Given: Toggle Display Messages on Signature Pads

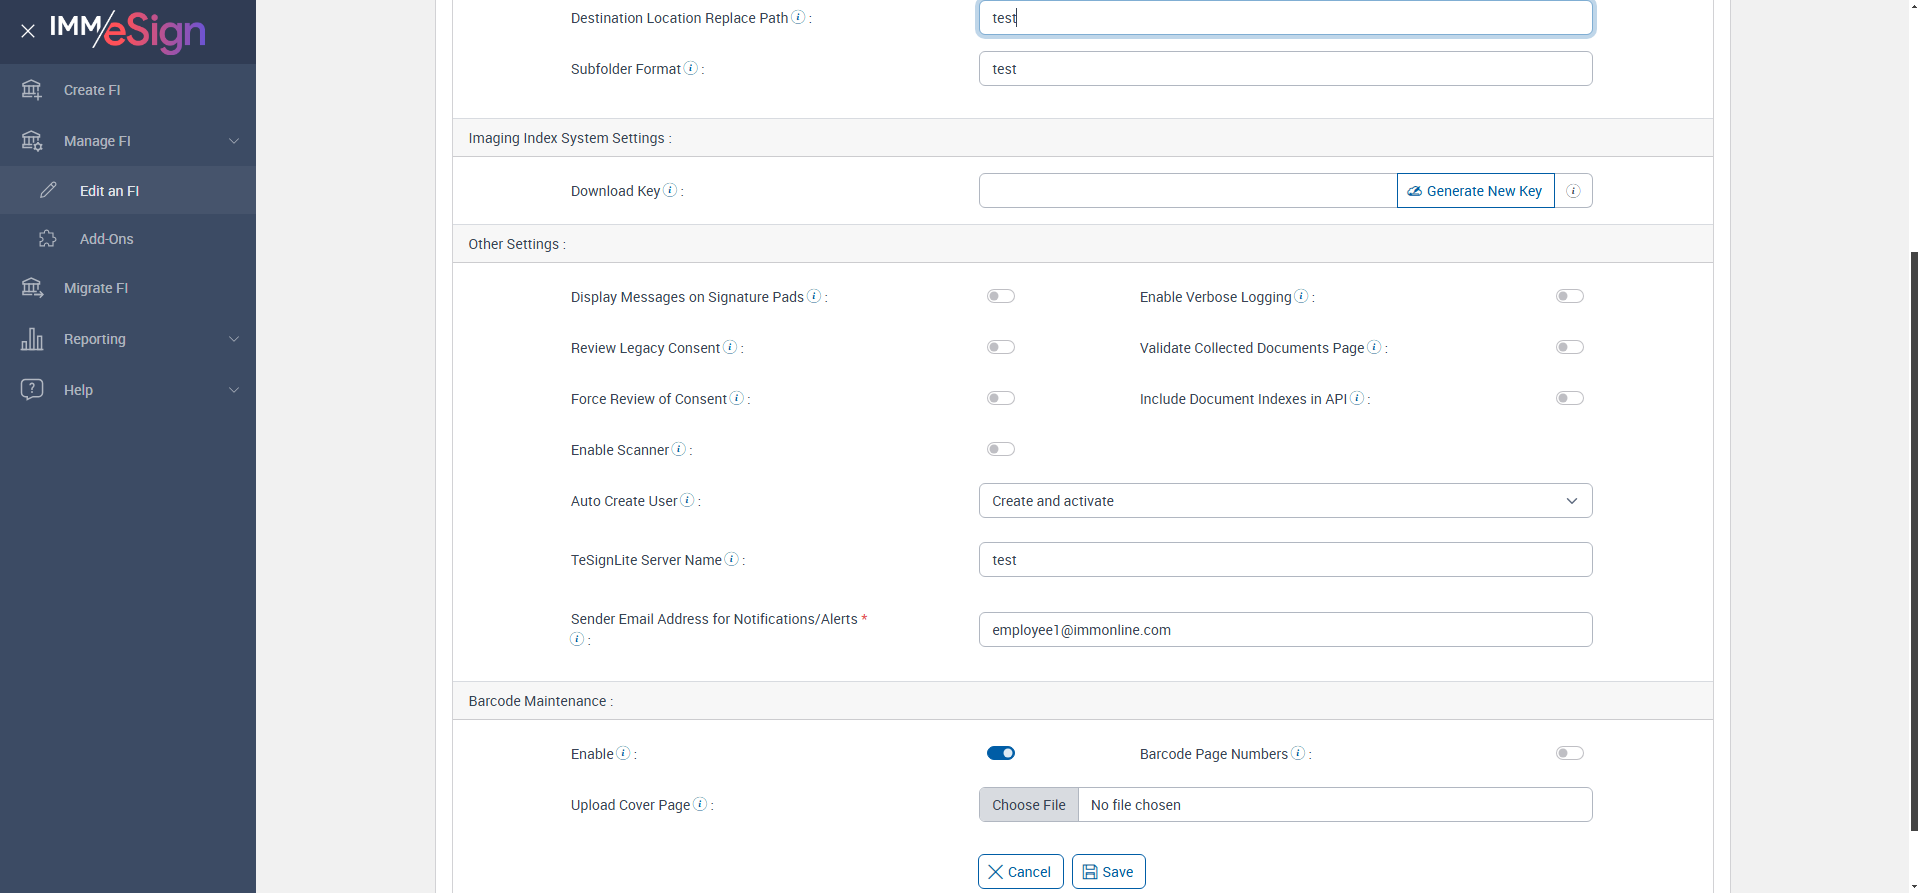Looking at the screenshot, I should pyautogui.click(x=1000, y=296).
